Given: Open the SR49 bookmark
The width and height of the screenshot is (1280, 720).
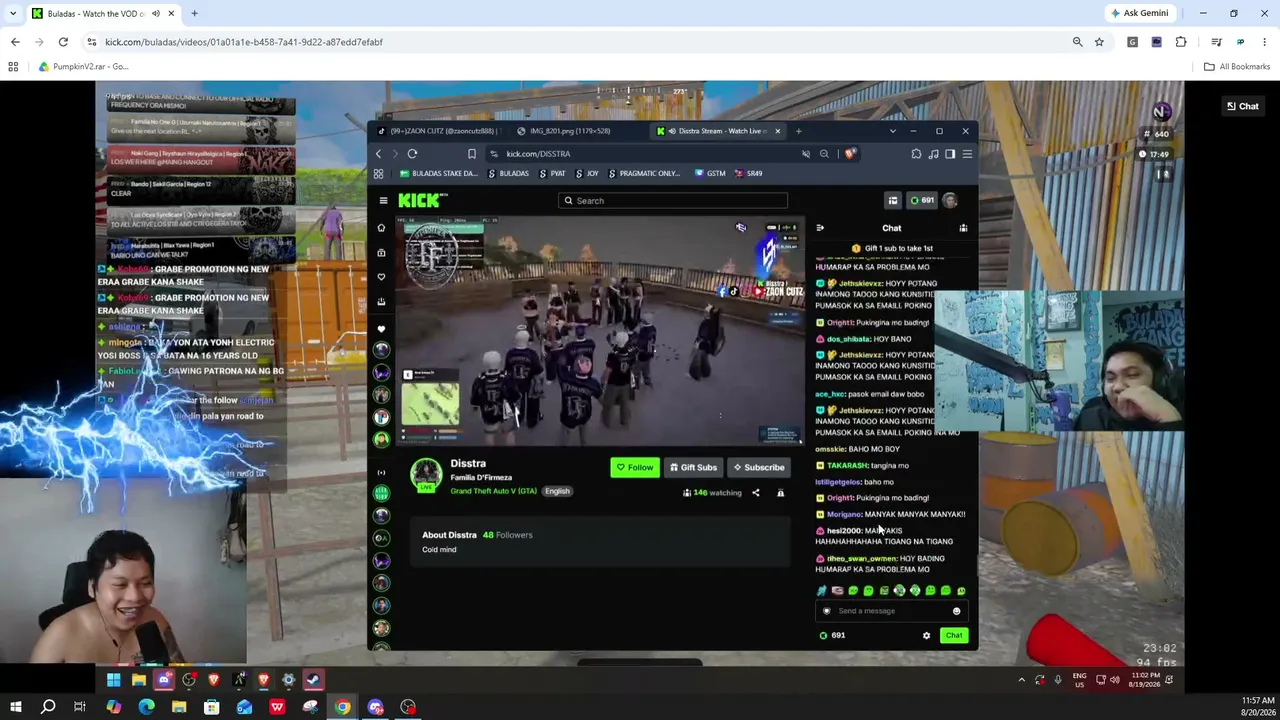Looking at the screenshot, I should [x=749, y=173].
